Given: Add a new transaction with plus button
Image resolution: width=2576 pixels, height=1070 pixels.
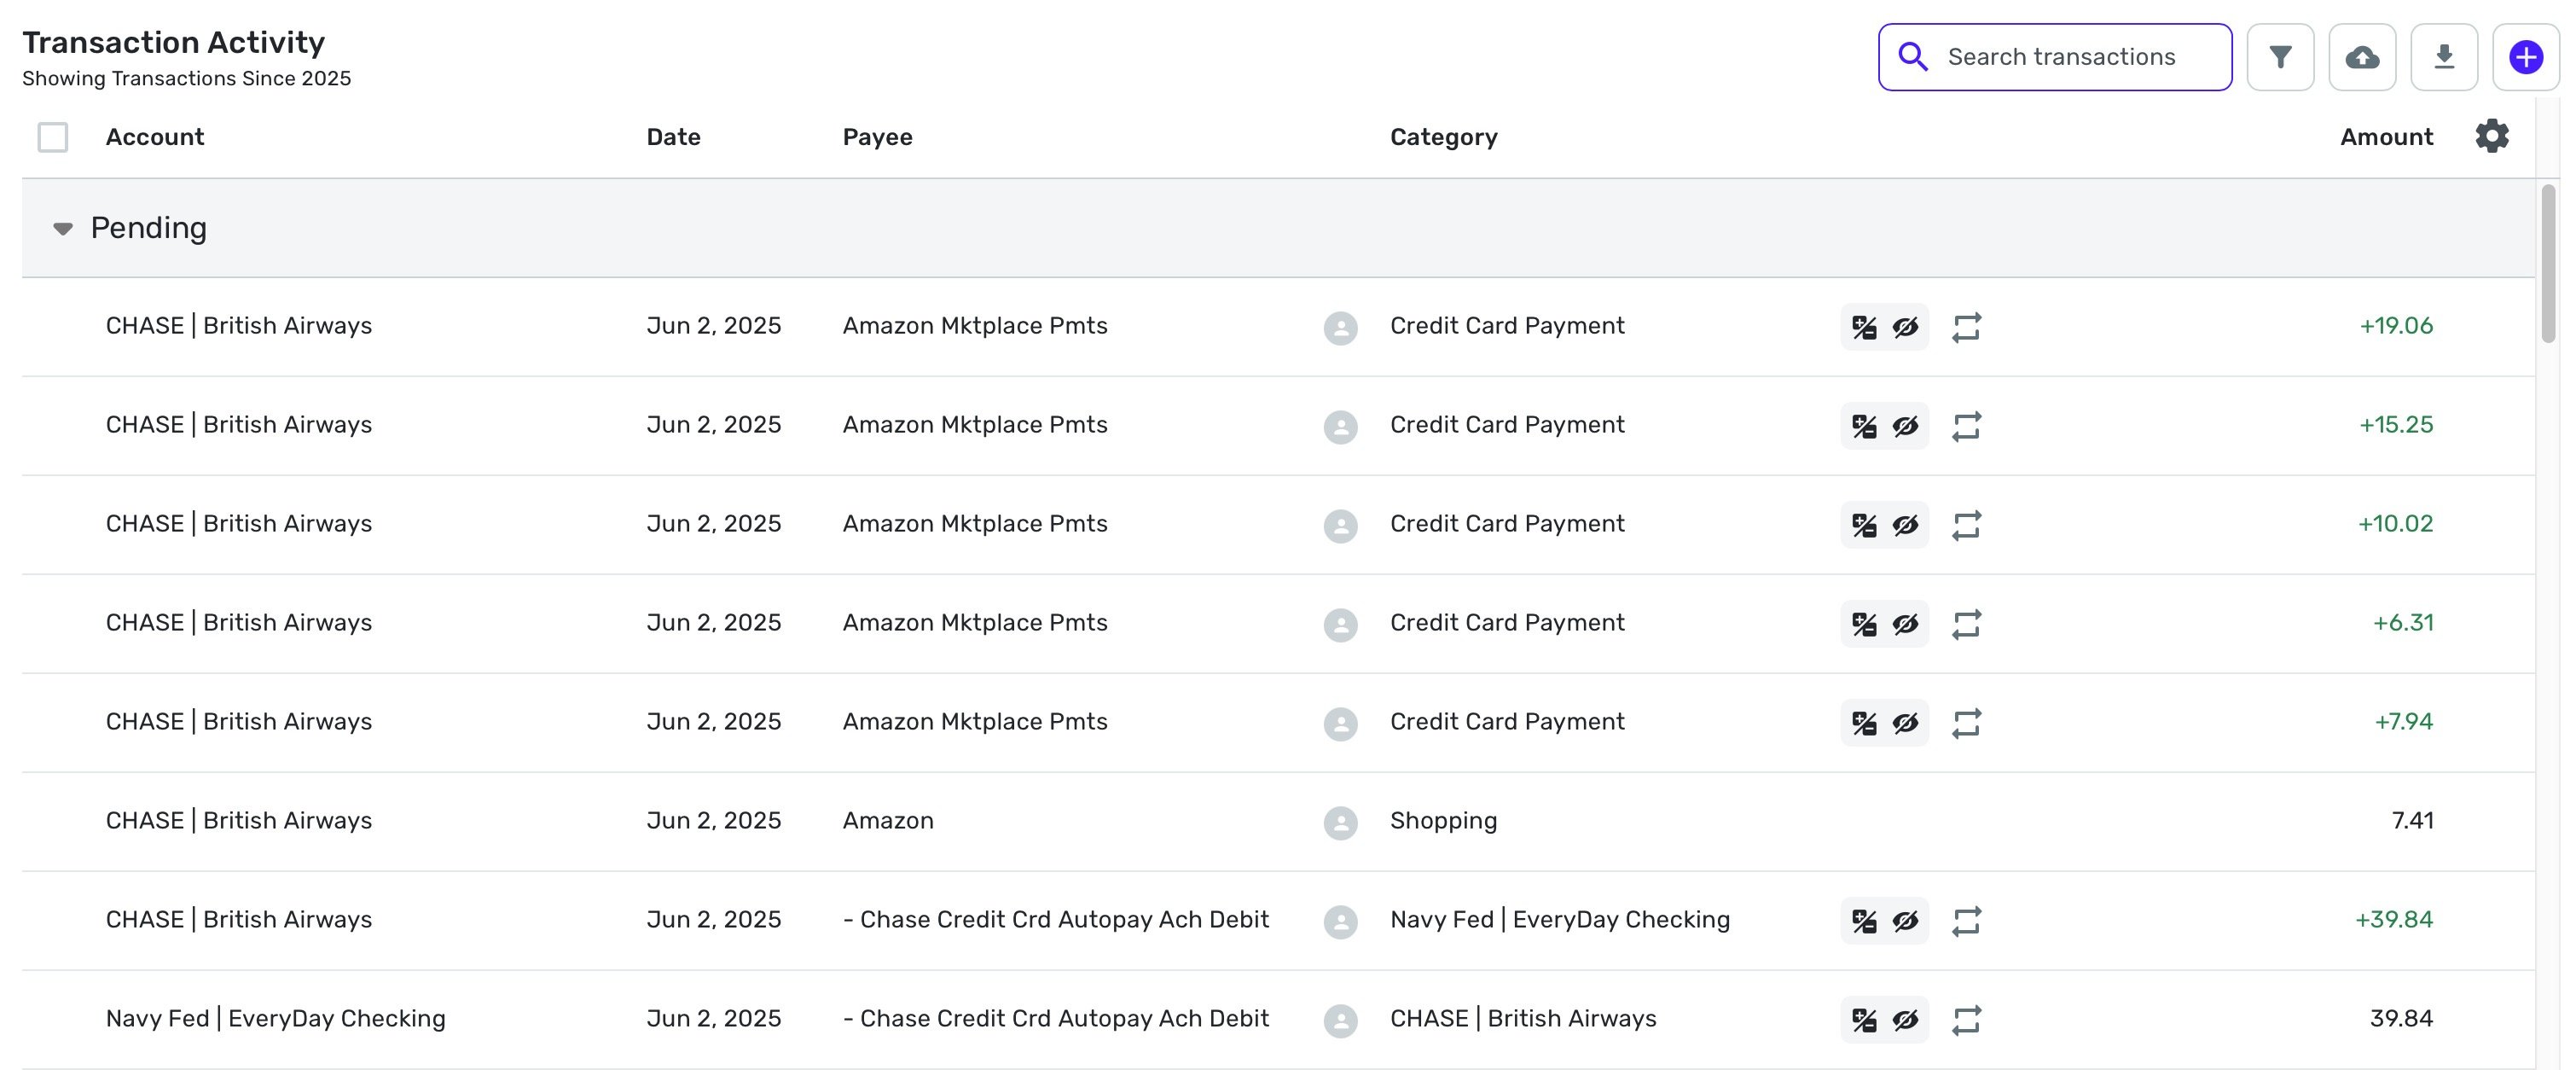Looking at the screenshot, I should tap(2526, 57).
